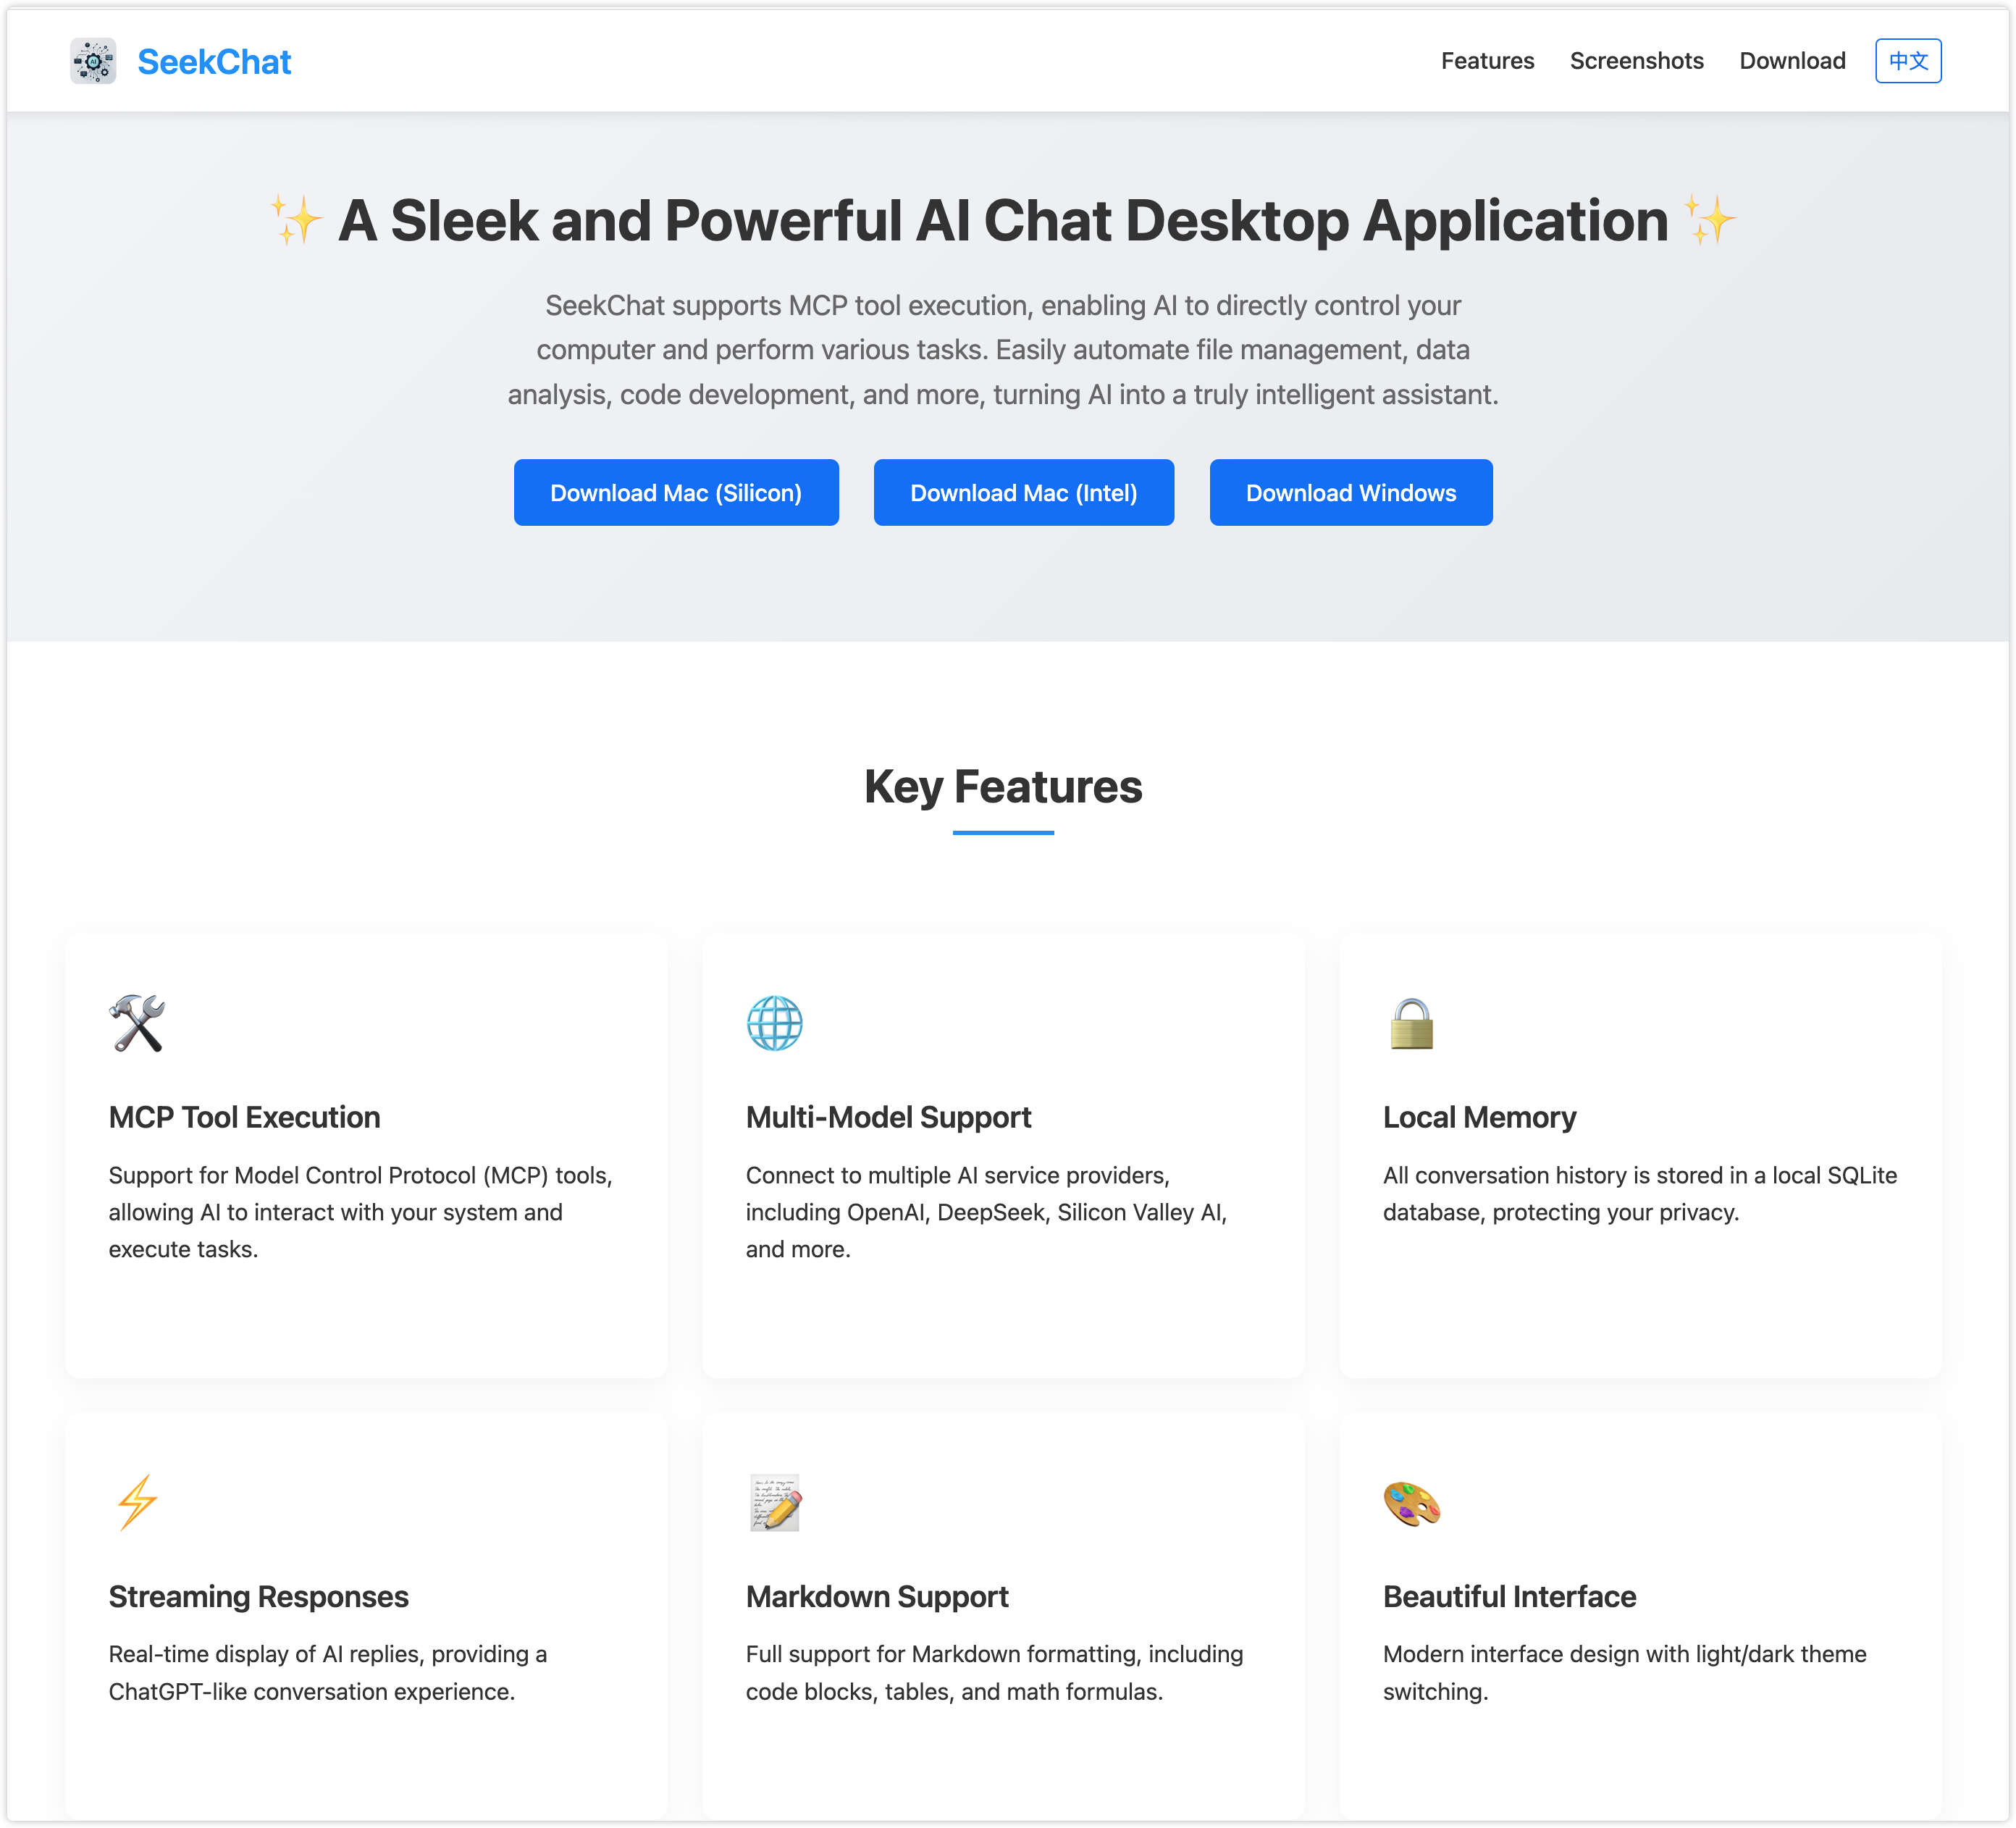Go to Screenshots section in navbar
The image size is (2016, 1828).
click(1636, 61)
